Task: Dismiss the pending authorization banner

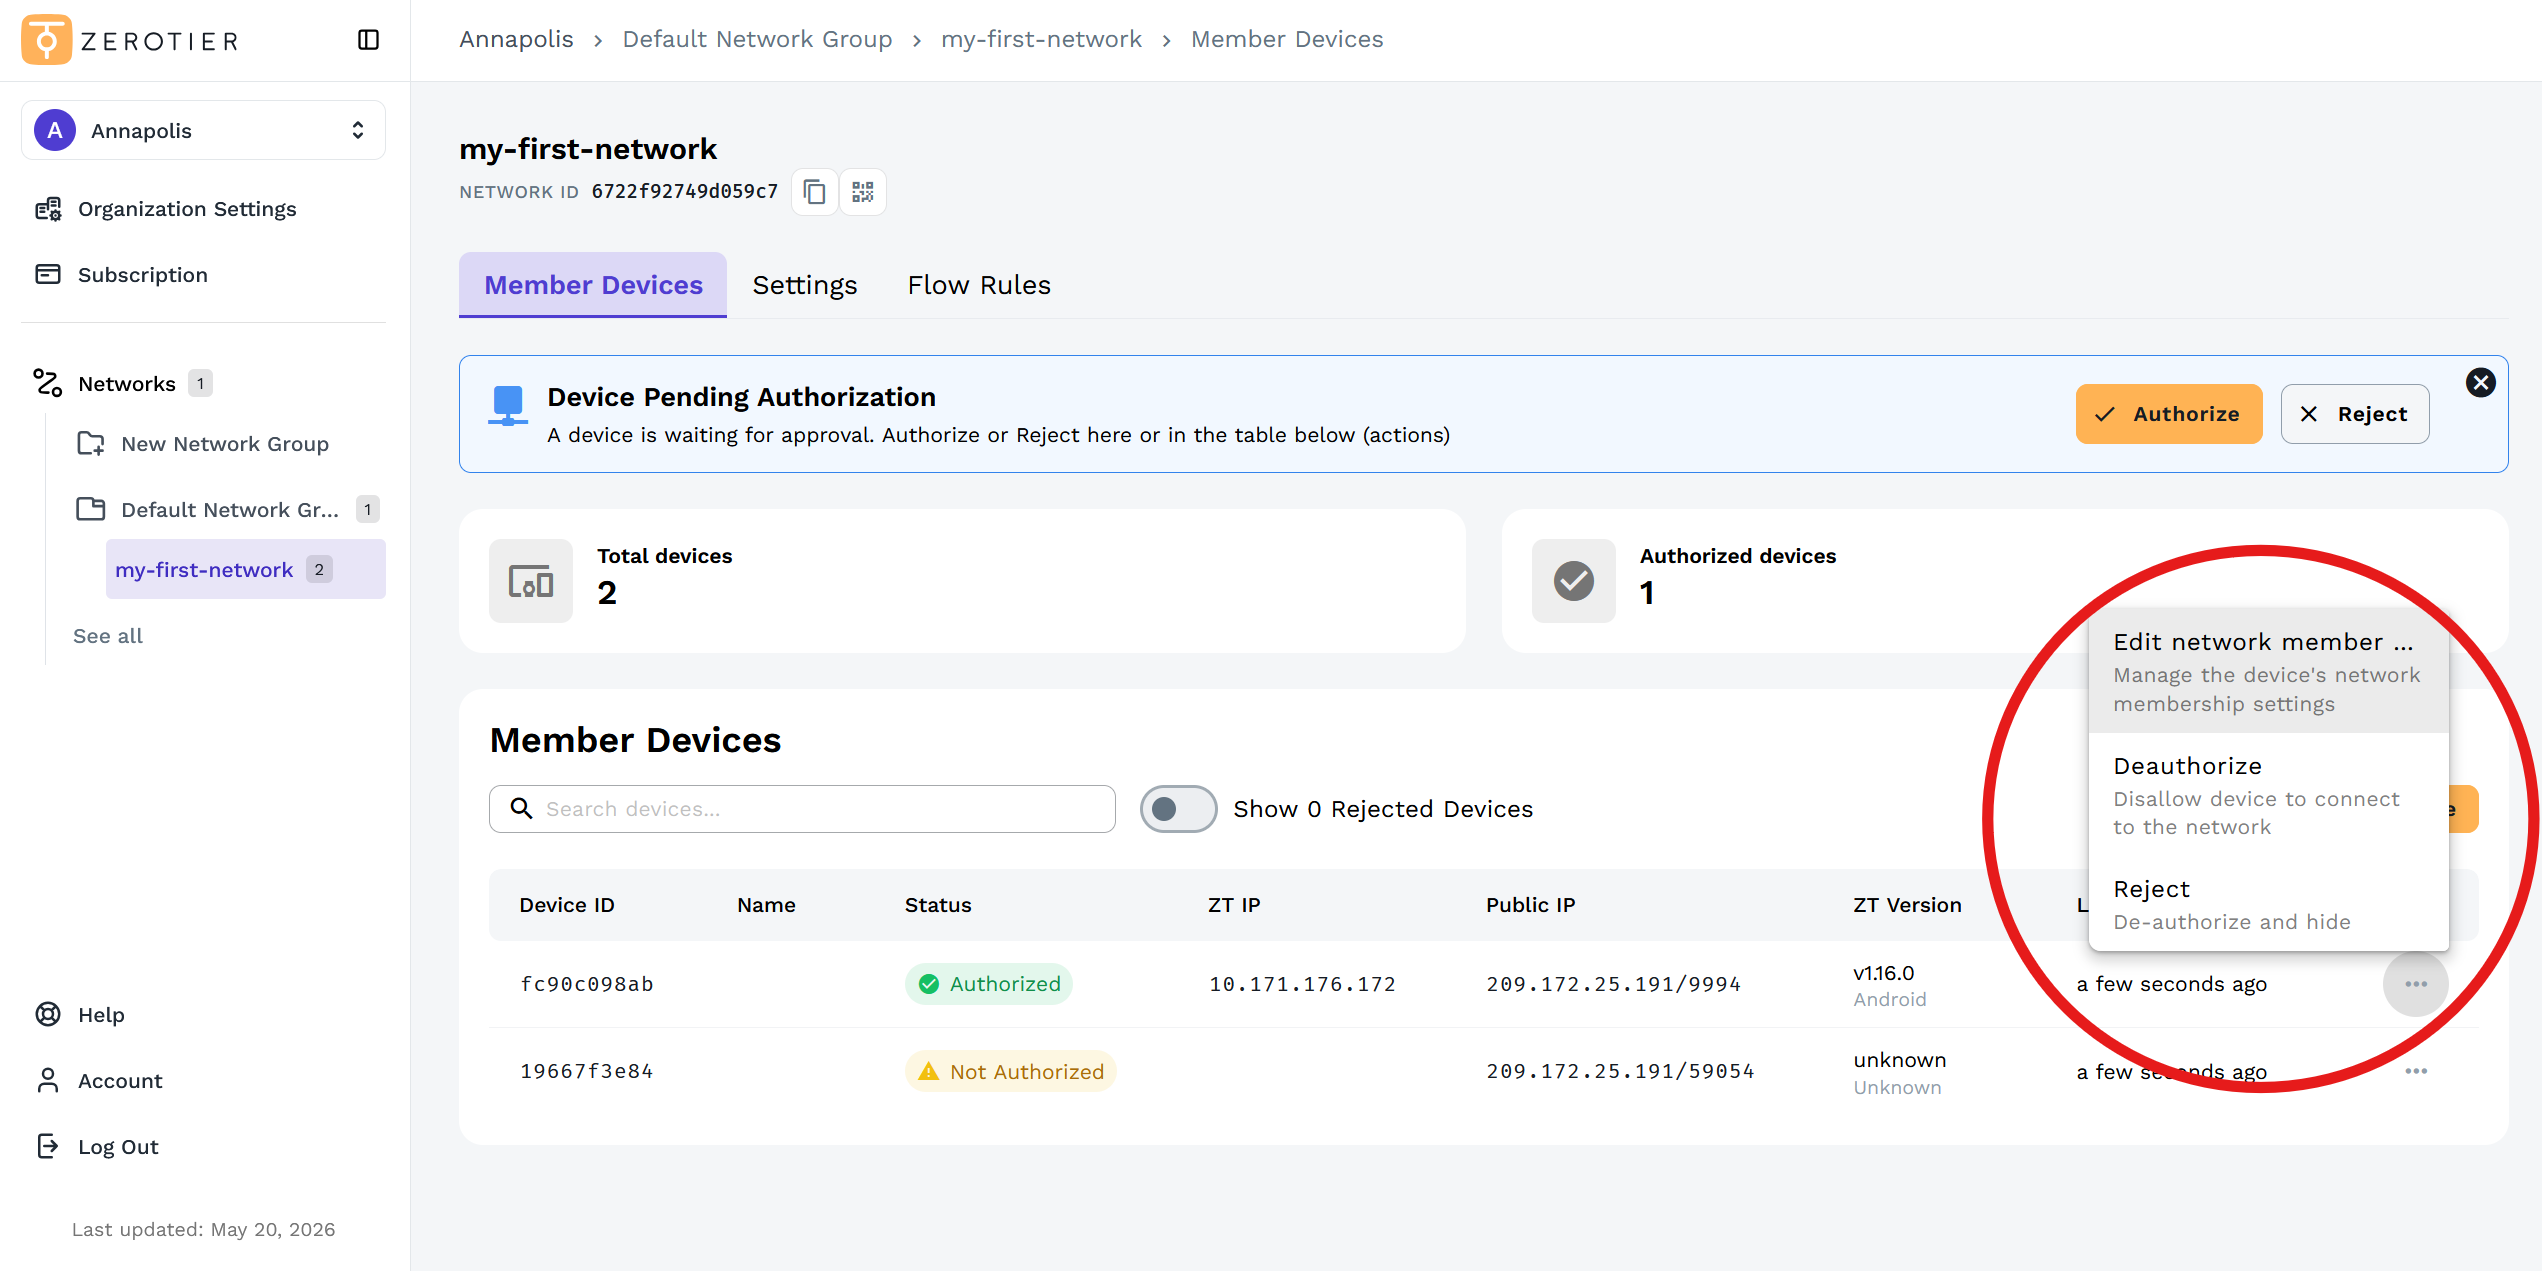Action: tap(2480, 383)
